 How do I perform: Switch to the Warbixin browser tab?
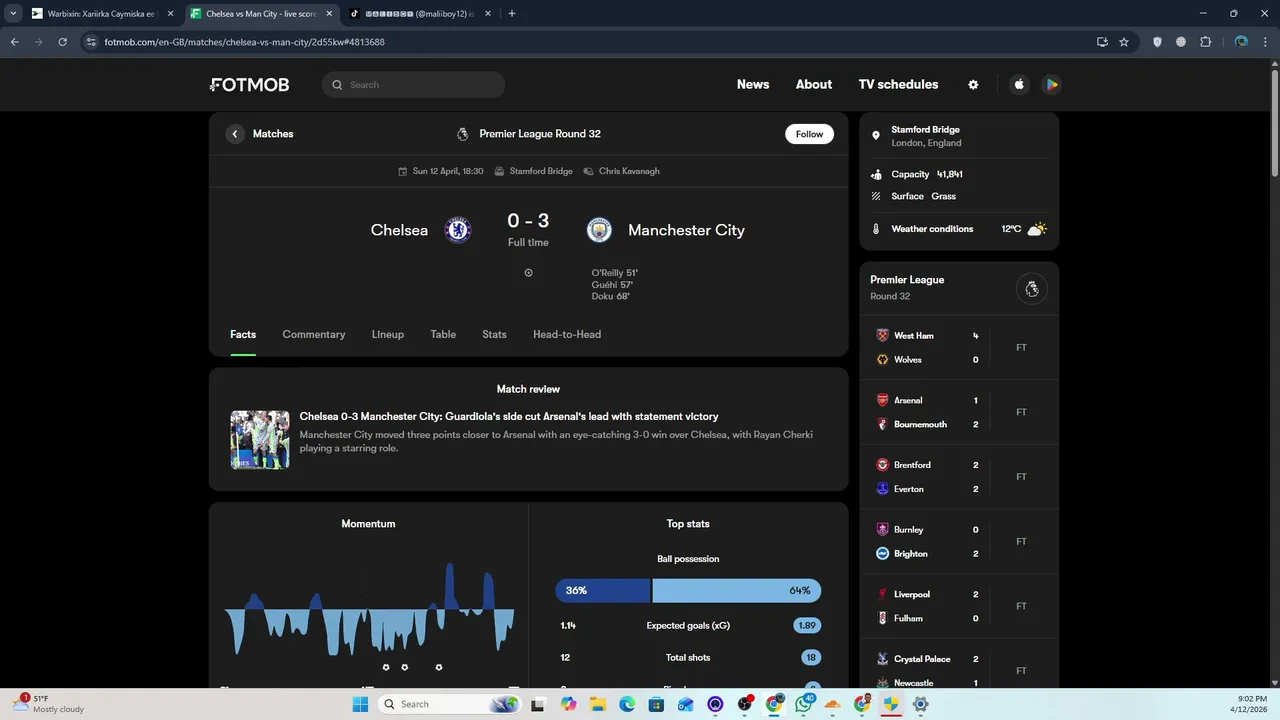(100, 14)
